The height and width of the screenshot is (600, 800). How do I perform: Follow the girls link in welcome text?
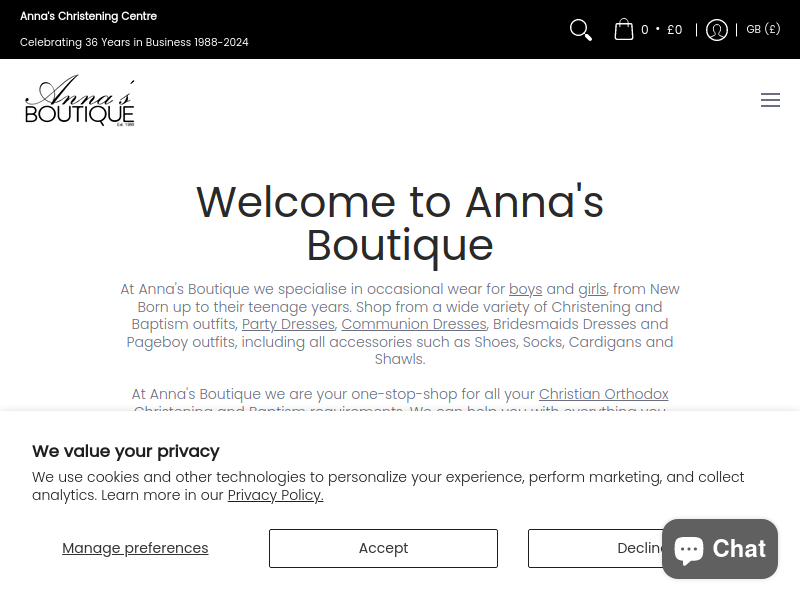(592, 289)
